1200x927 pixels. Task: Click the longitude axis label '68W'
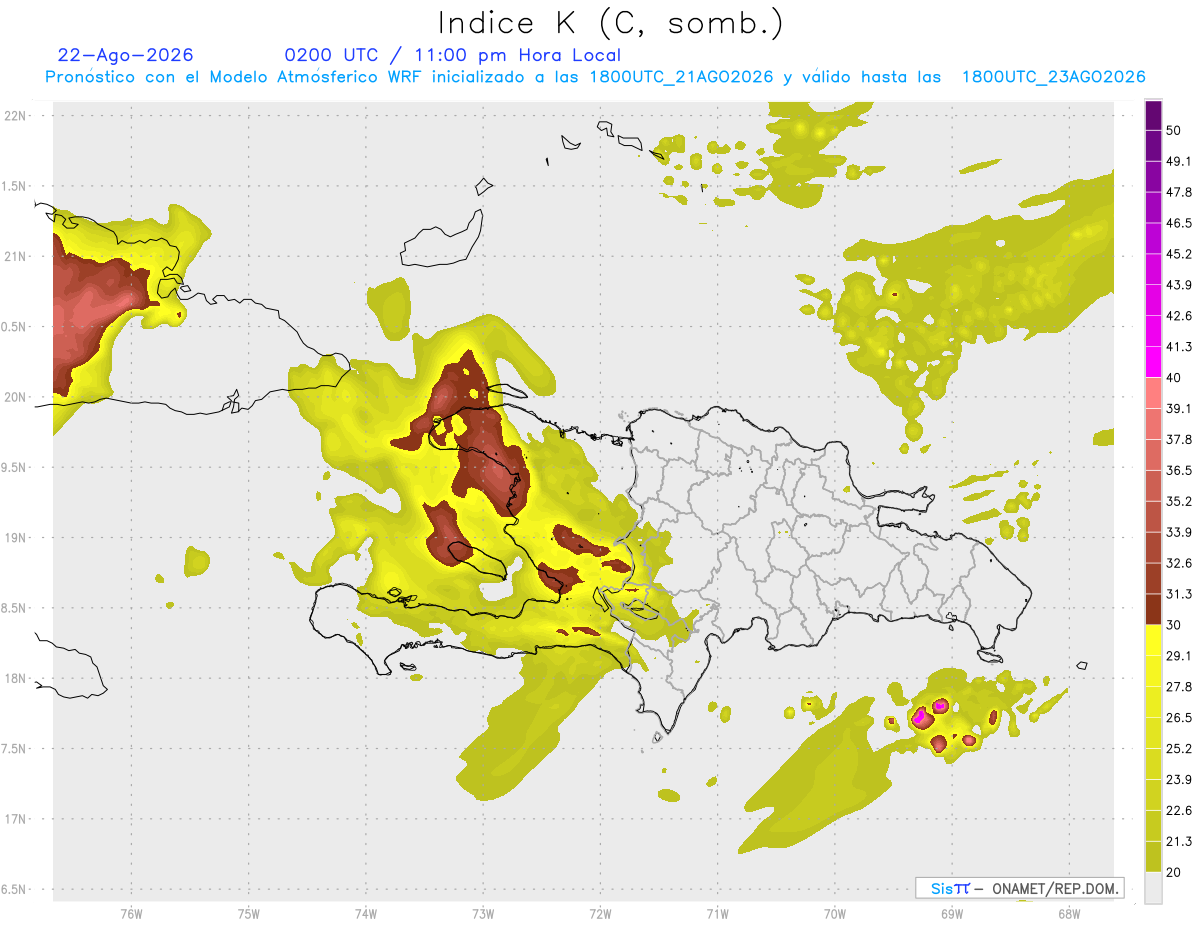[1069, 913]
